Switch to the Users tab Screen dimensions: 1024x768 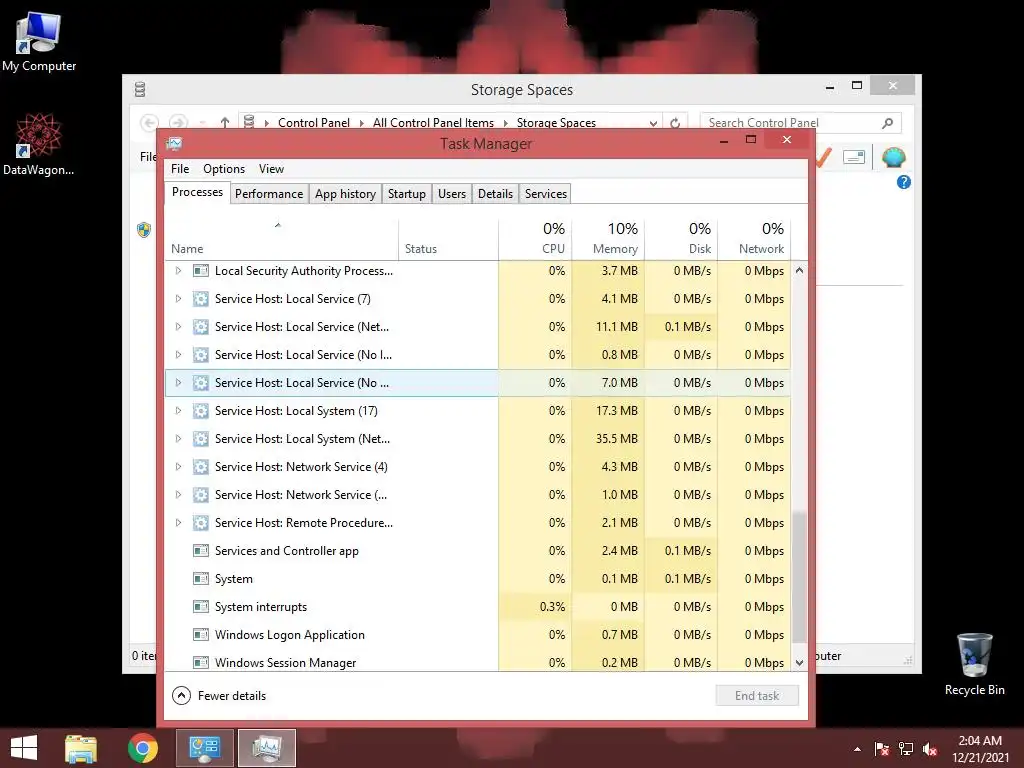[x=452, y=193]
